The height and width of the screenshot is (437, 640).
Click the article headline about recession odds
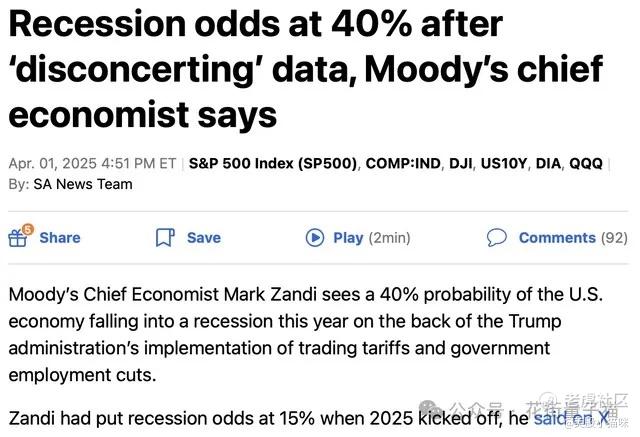click(305, 69)
